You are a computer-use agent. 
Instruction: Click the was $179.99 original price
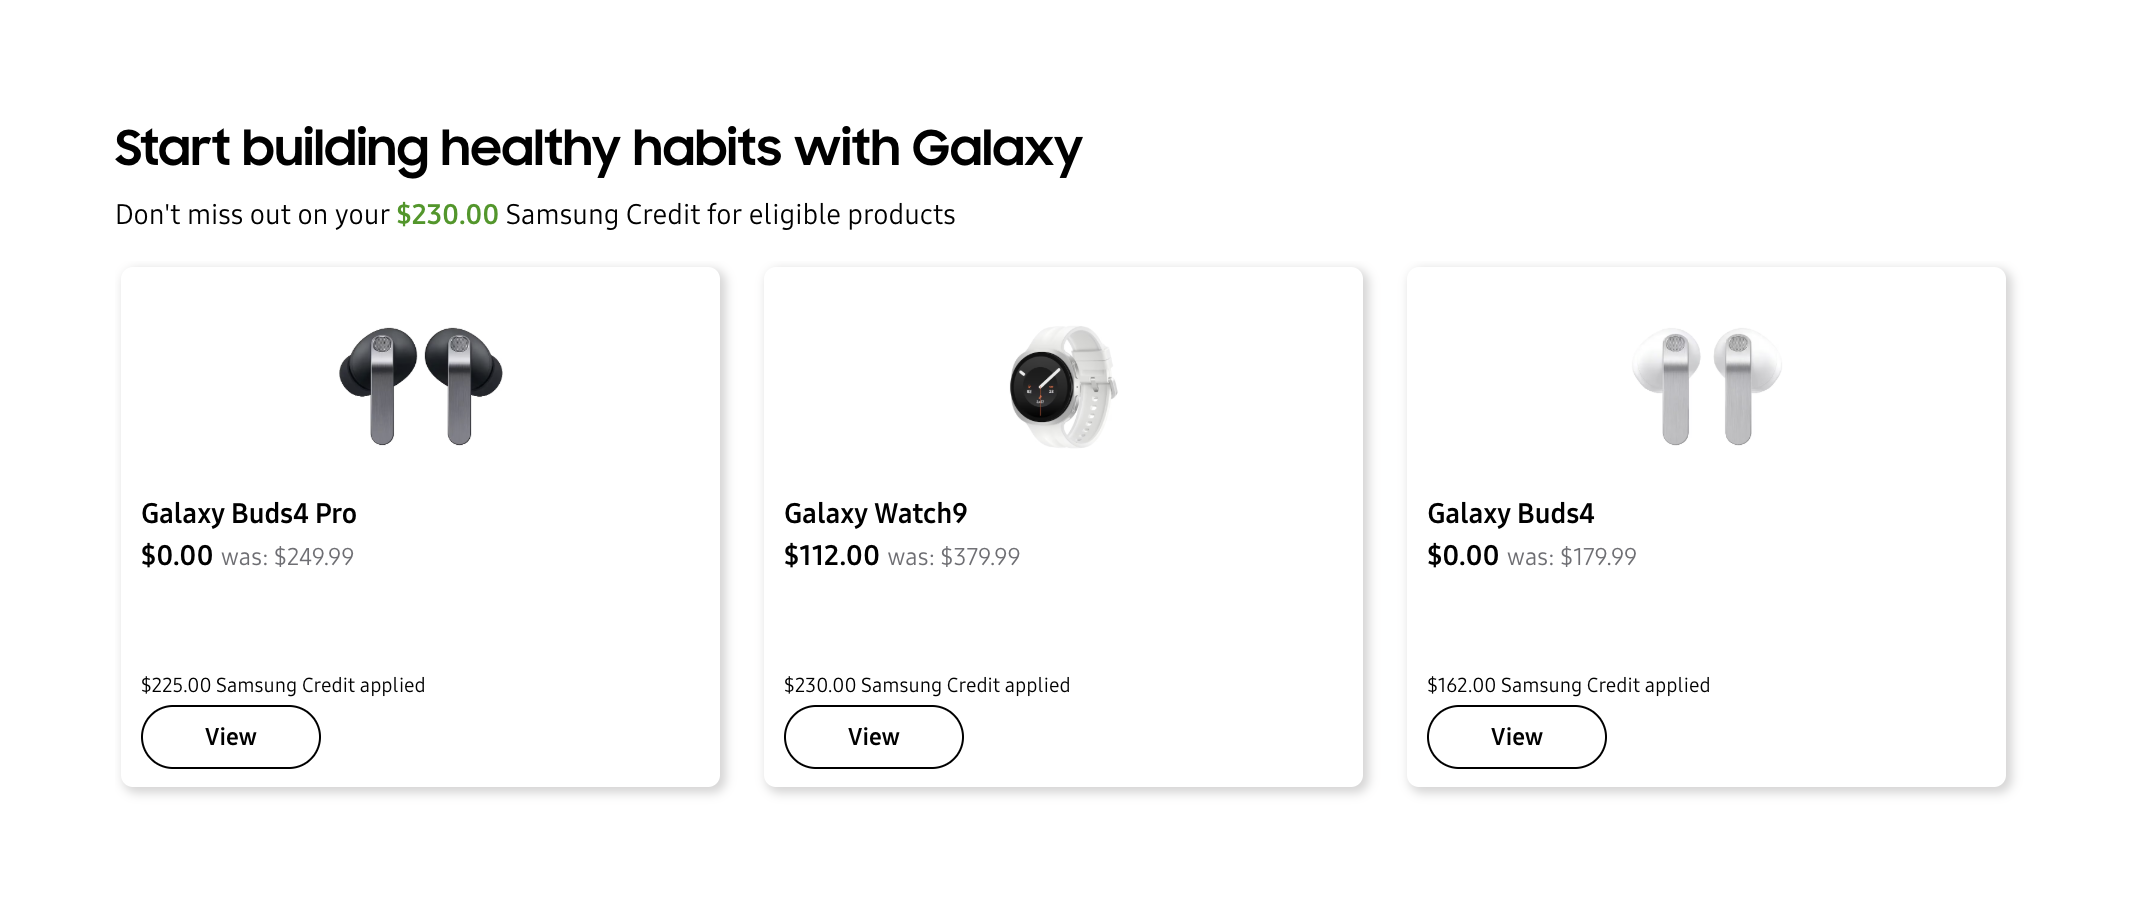[1572, 557]
